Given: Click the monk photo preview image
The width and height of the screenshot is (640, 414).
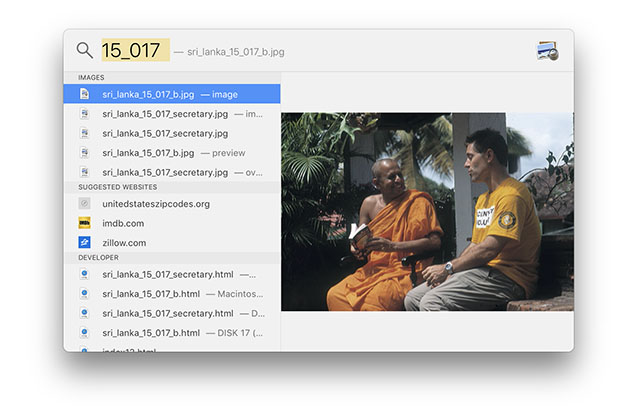Looking at the screenshot, I should point(427,212).
